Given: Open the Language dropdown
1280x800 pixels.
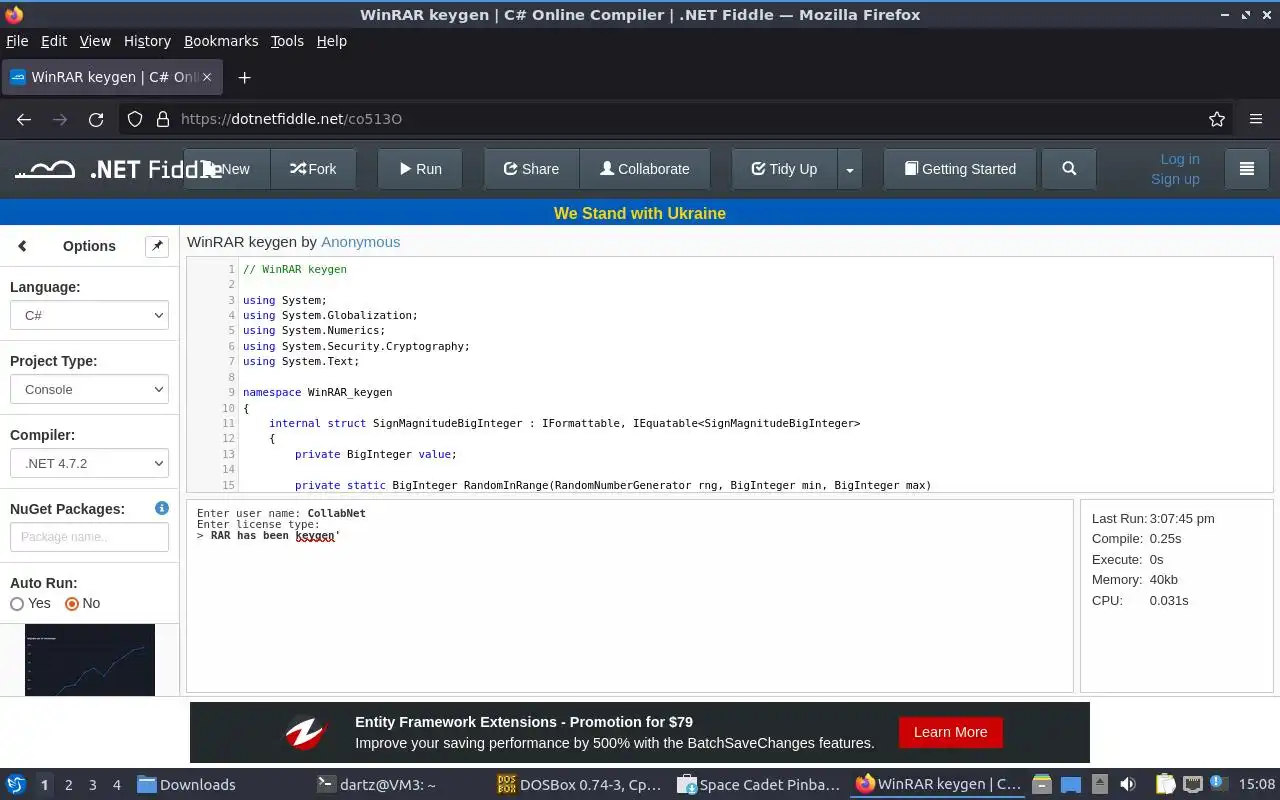Looking at the screenshot, I should click(x=89, y=315).
